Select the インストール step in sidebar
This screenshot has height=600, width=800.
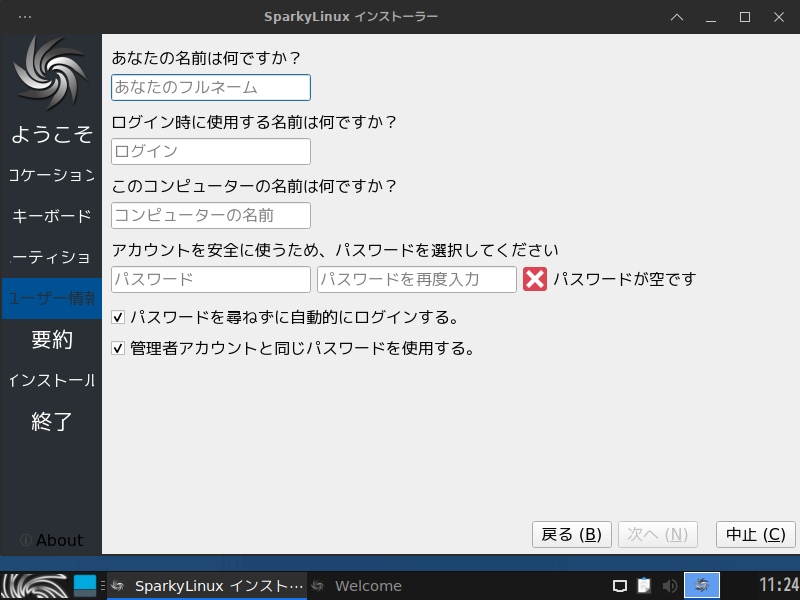52,380
